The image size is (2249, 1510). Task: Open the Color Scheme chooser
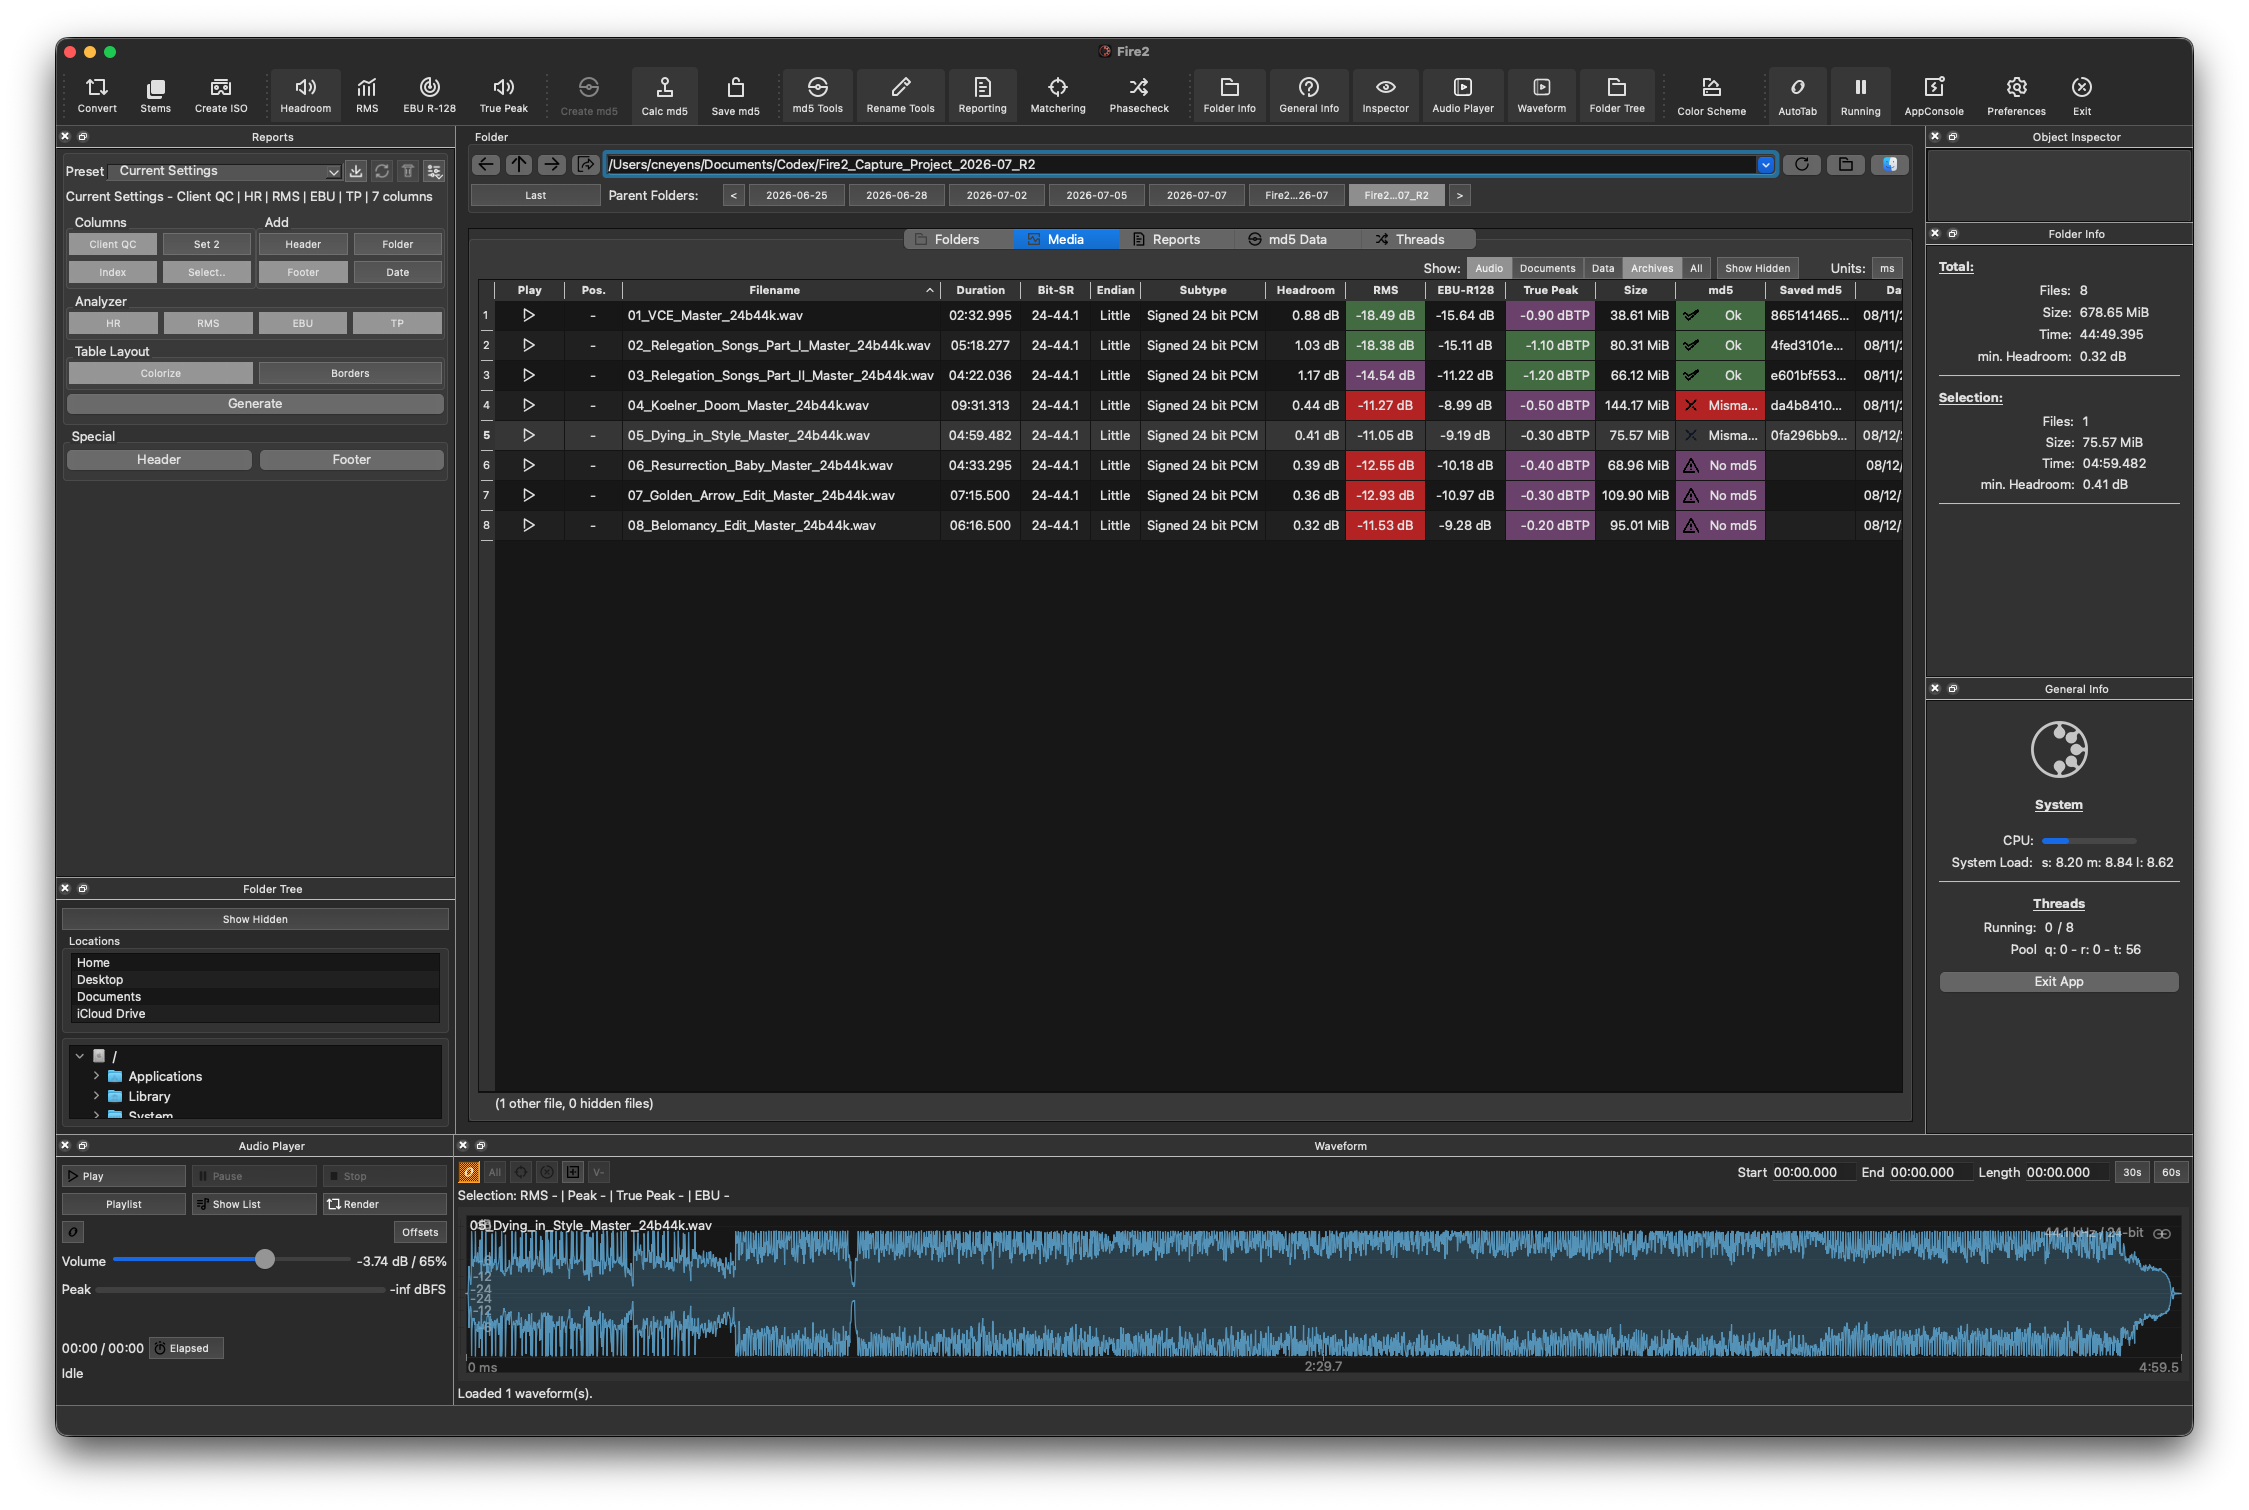pyautogui.click(x=1711, y=97)
